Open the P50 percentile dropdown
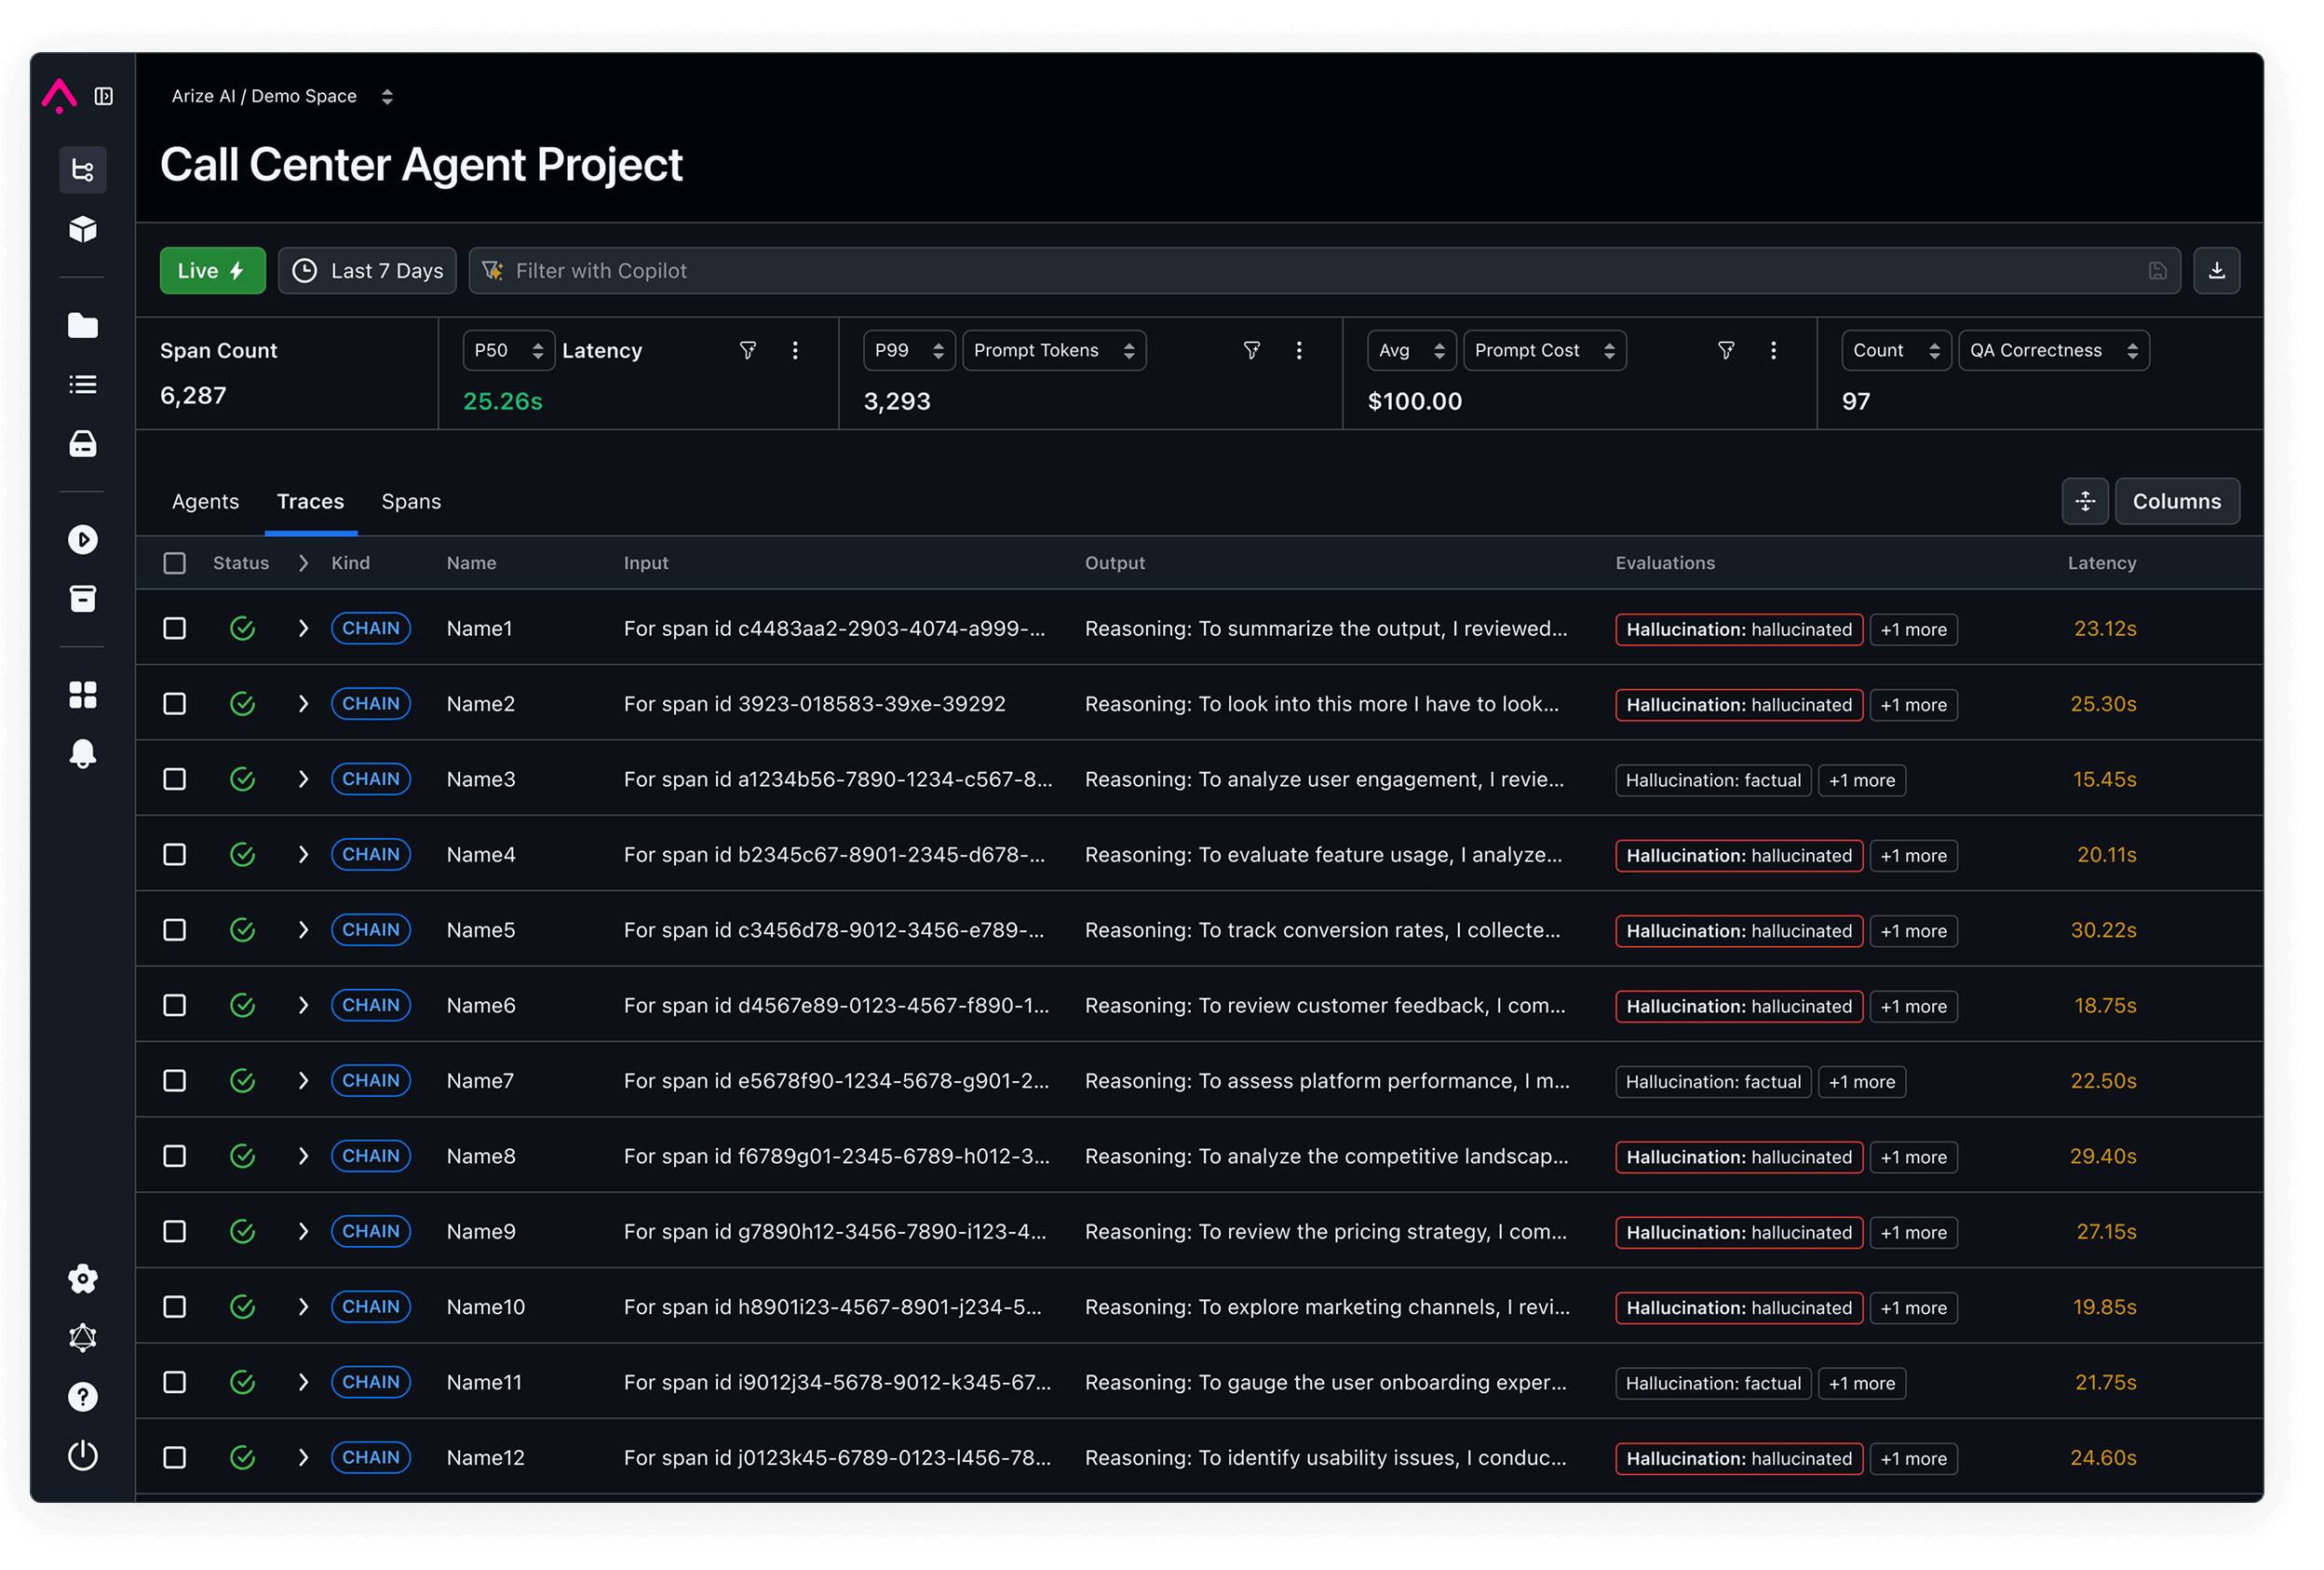Viewport: 2324px width, 1570px height. [x=508, y=350]
